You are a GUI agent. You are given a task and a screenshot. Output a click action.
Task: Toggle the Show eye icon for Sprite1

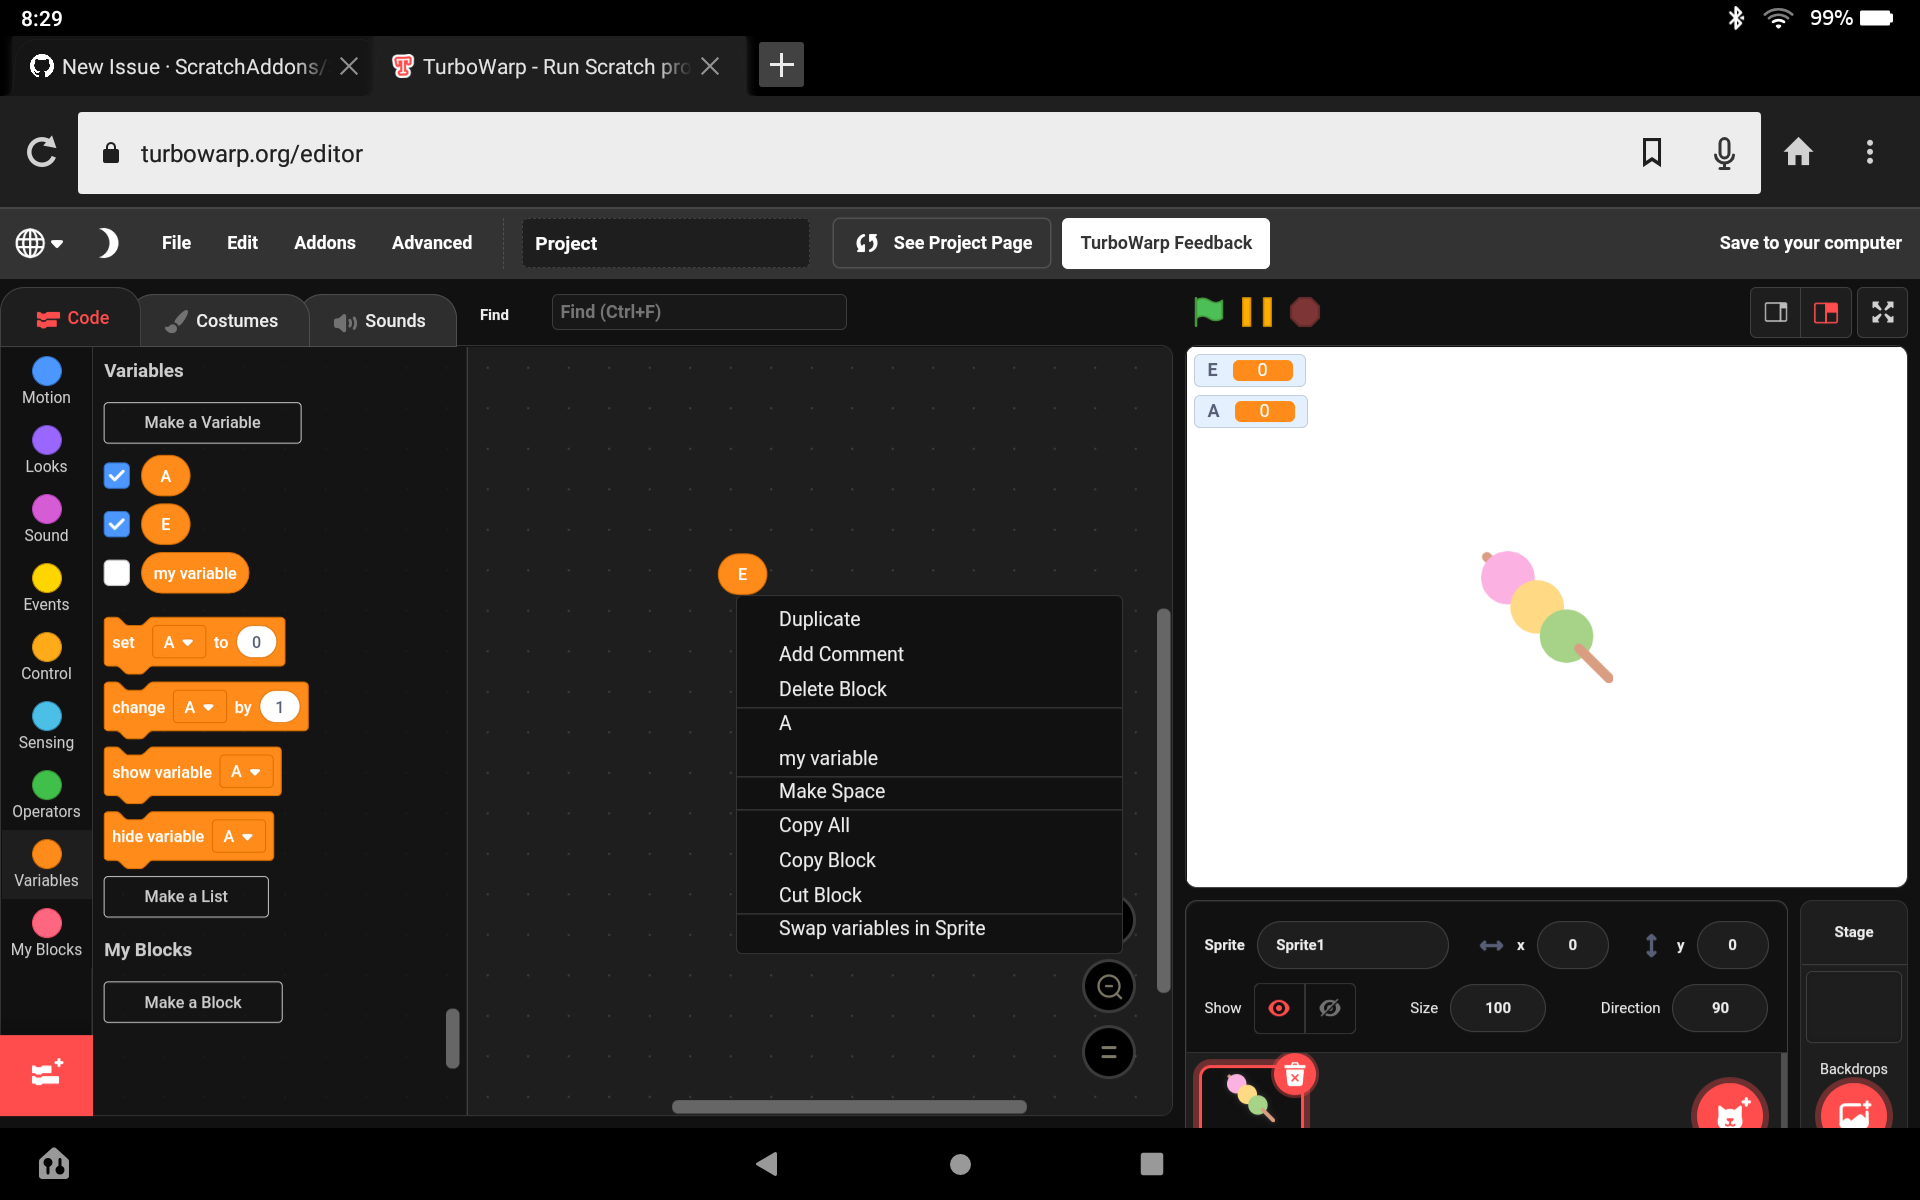1280,1008
